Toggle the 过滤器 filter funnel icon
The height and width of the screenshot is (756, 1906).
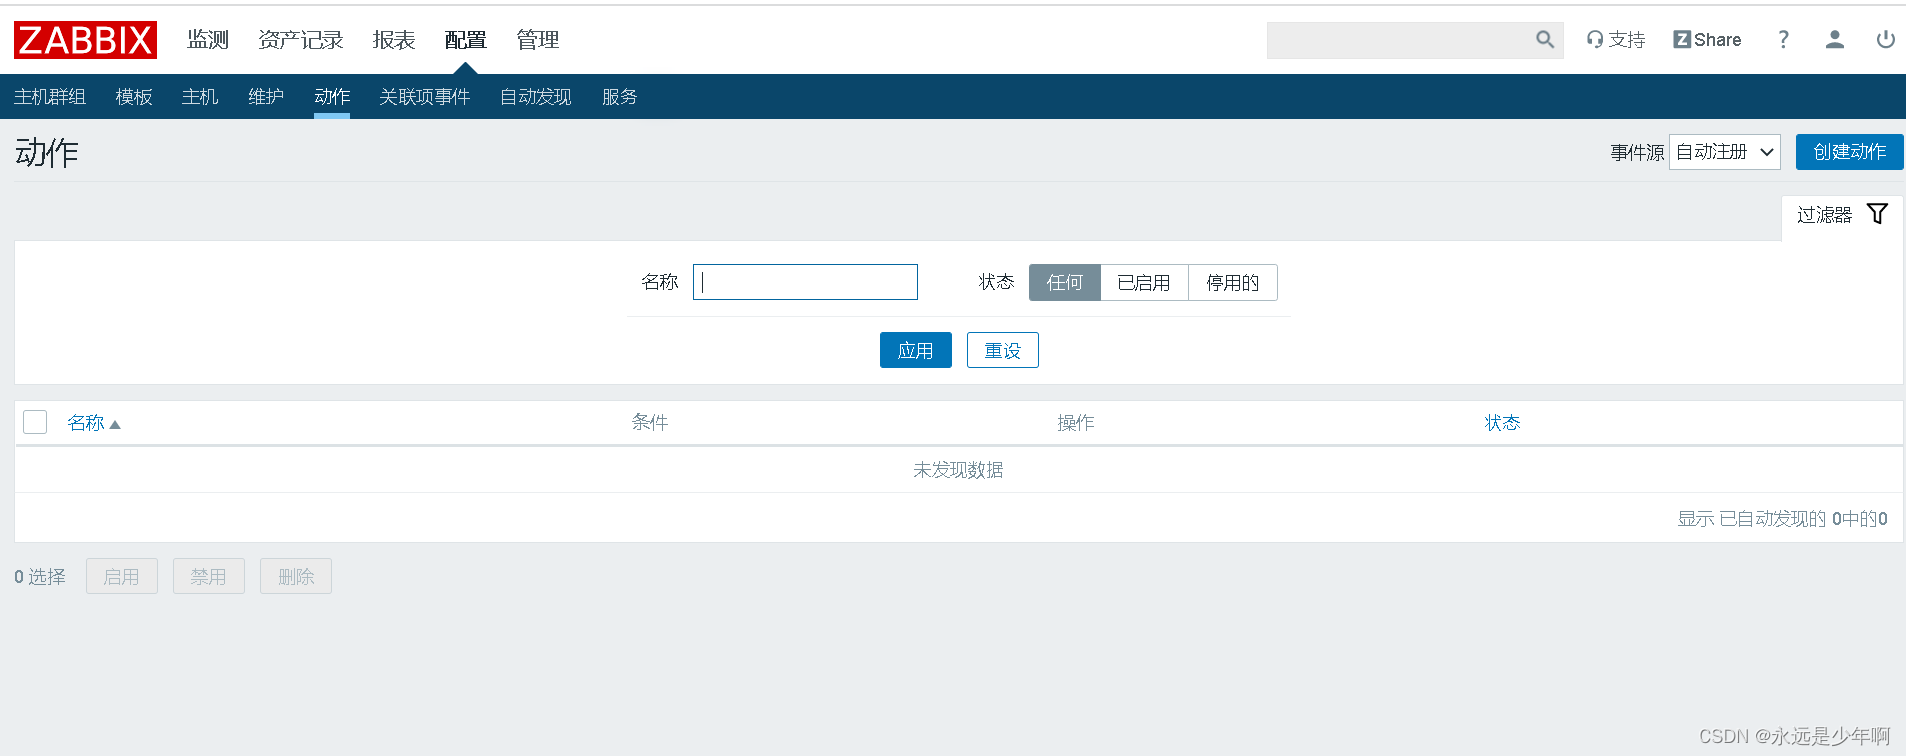click(x=1877, y=214)
